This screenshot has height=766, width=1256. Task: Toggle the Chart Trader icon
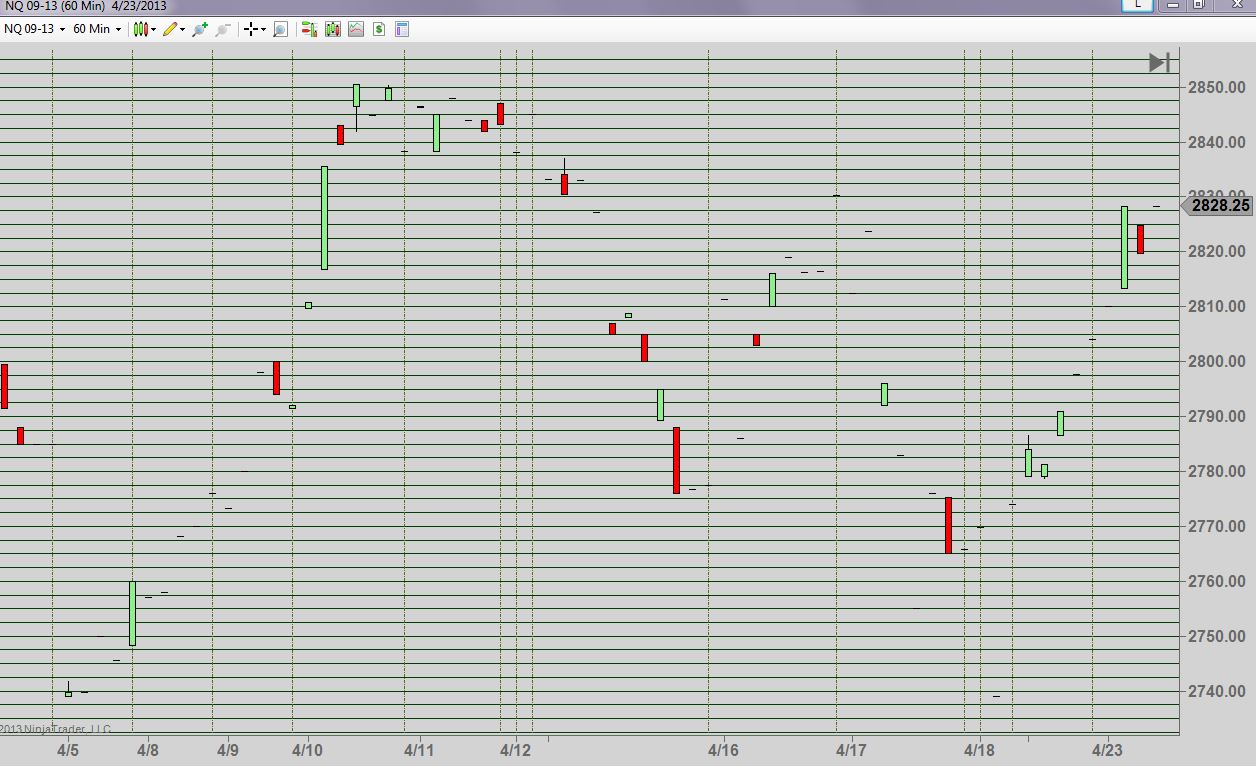coord(309,29)
